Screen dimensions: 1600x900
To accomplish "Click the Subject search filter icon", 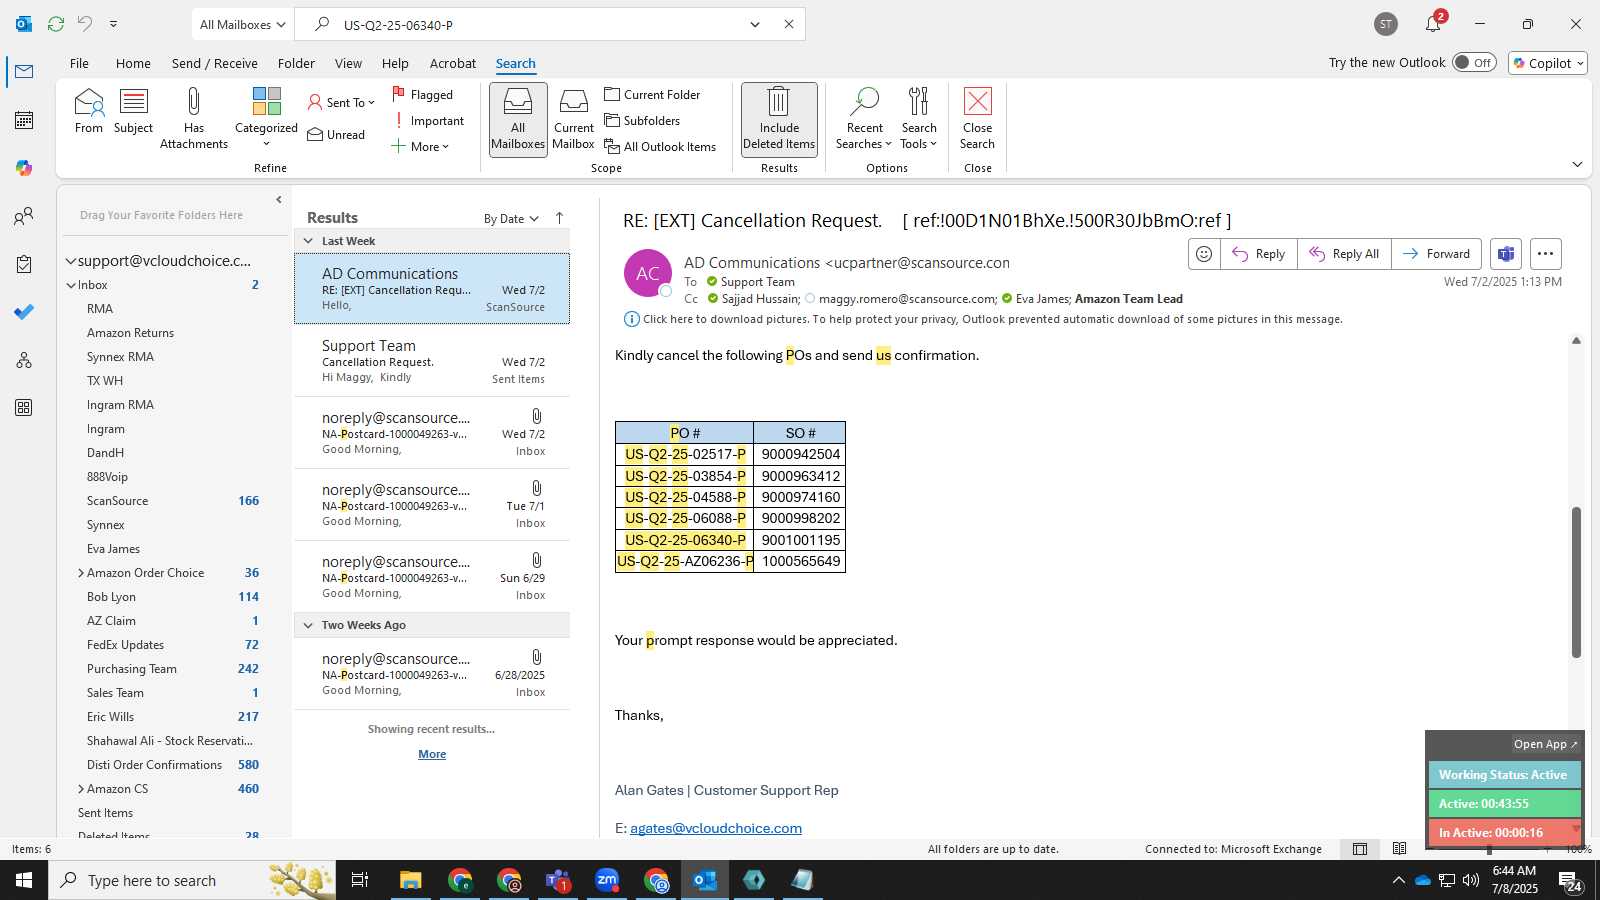I will tap(133, 111).
